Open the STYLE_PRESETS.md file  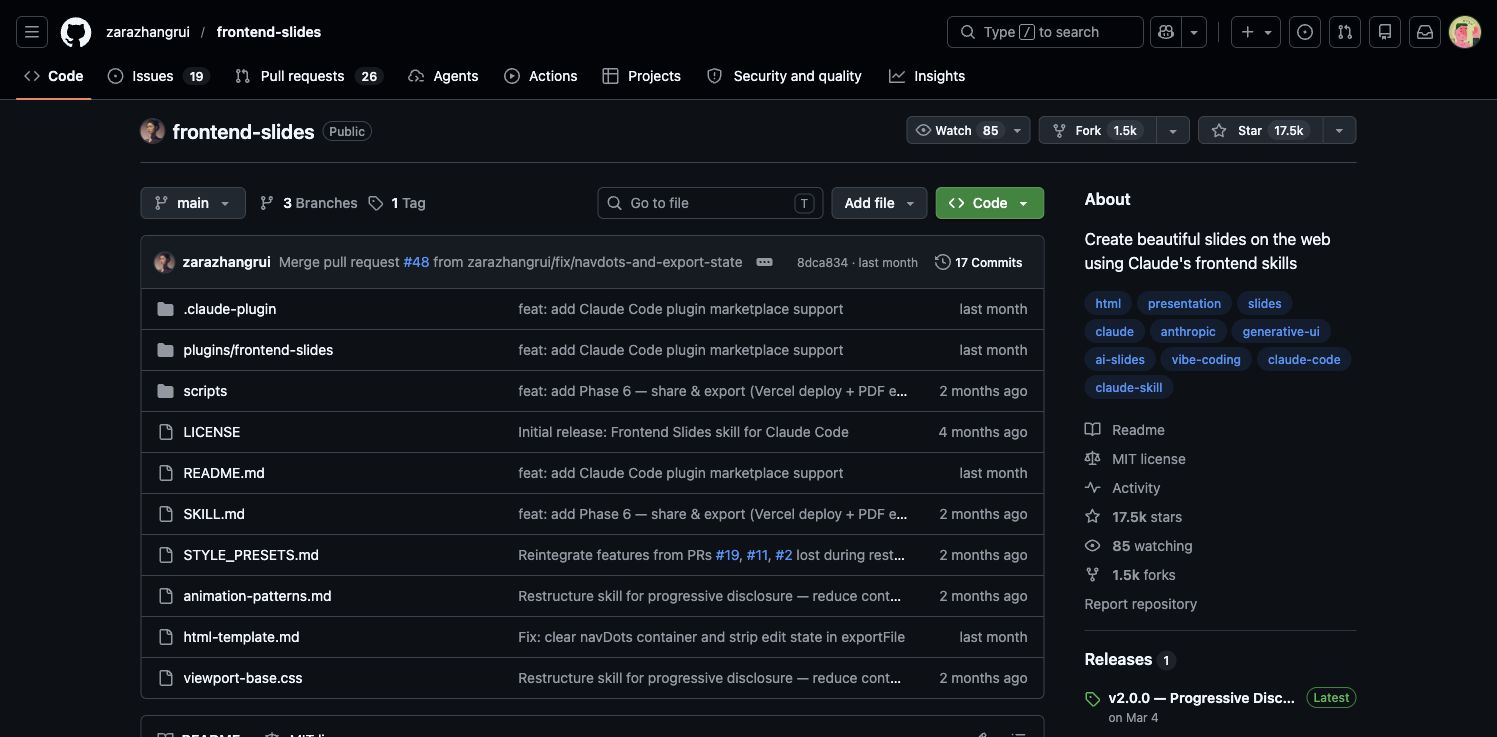click(251, 555)
